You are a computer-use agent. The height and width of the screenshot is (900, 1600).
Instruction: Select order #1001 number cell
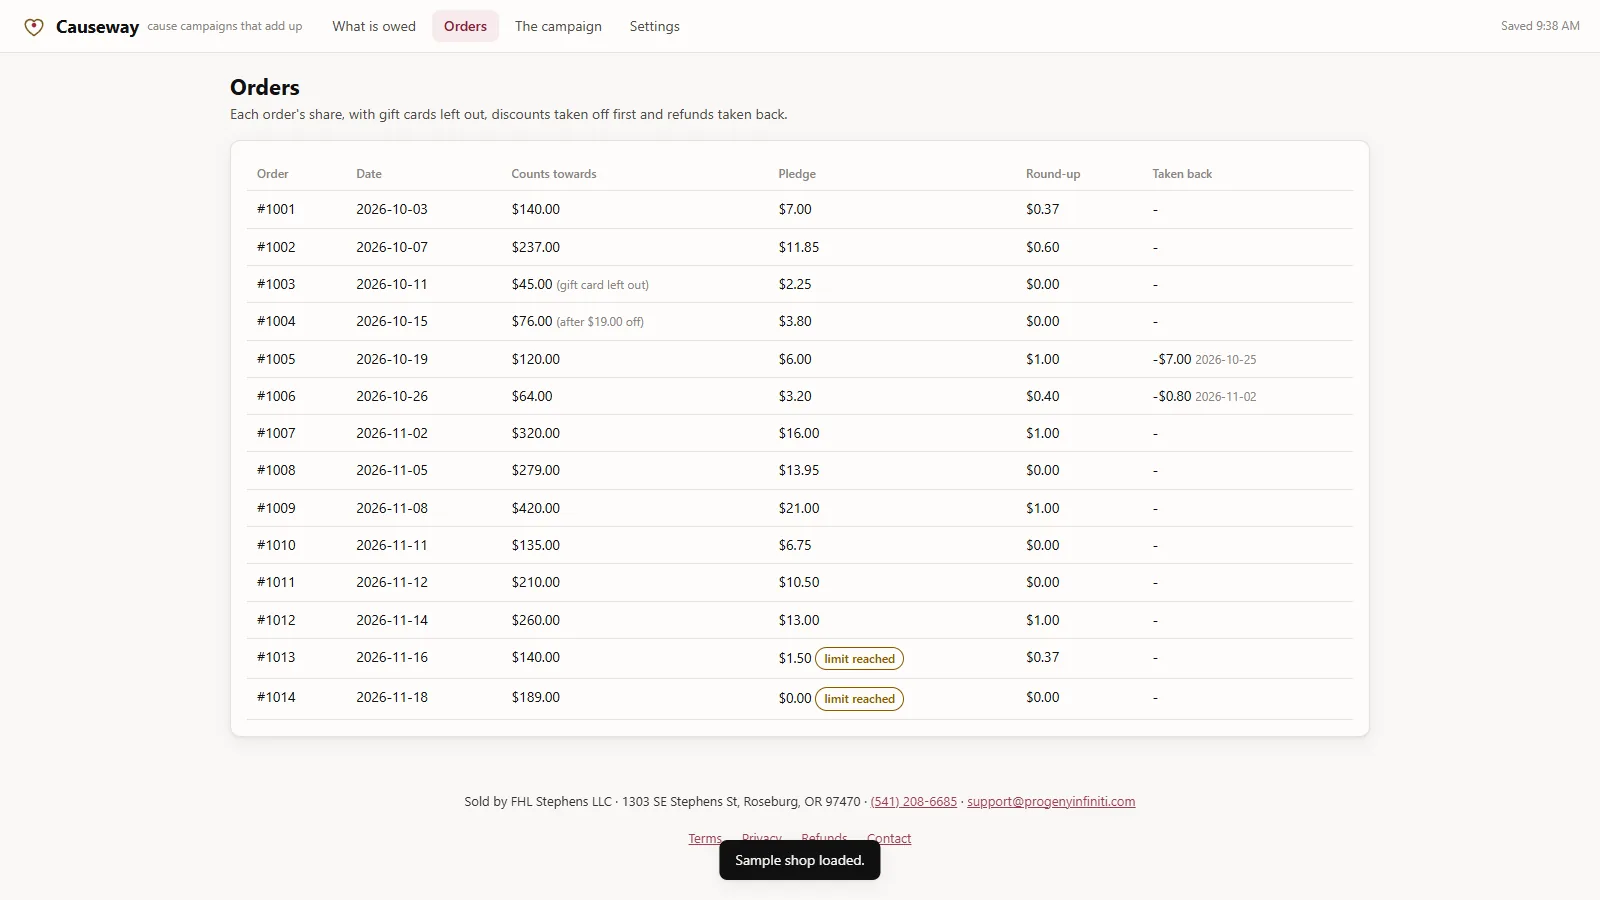click(276, 209)
